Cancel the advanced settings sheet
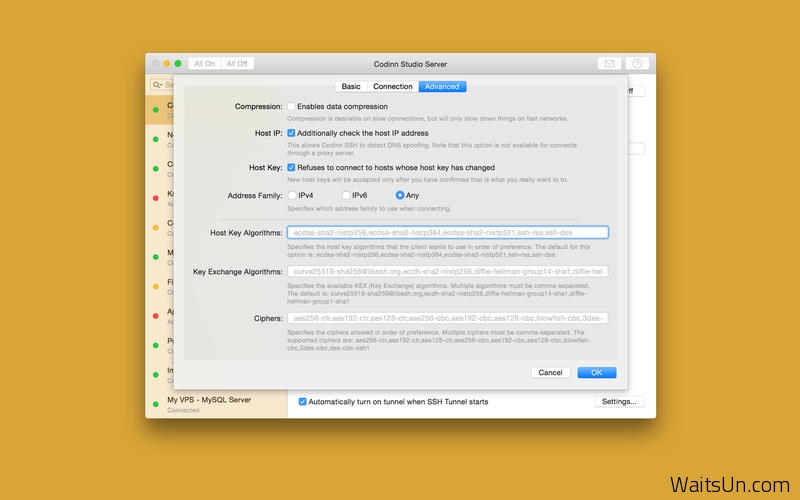 pos(550,372)
